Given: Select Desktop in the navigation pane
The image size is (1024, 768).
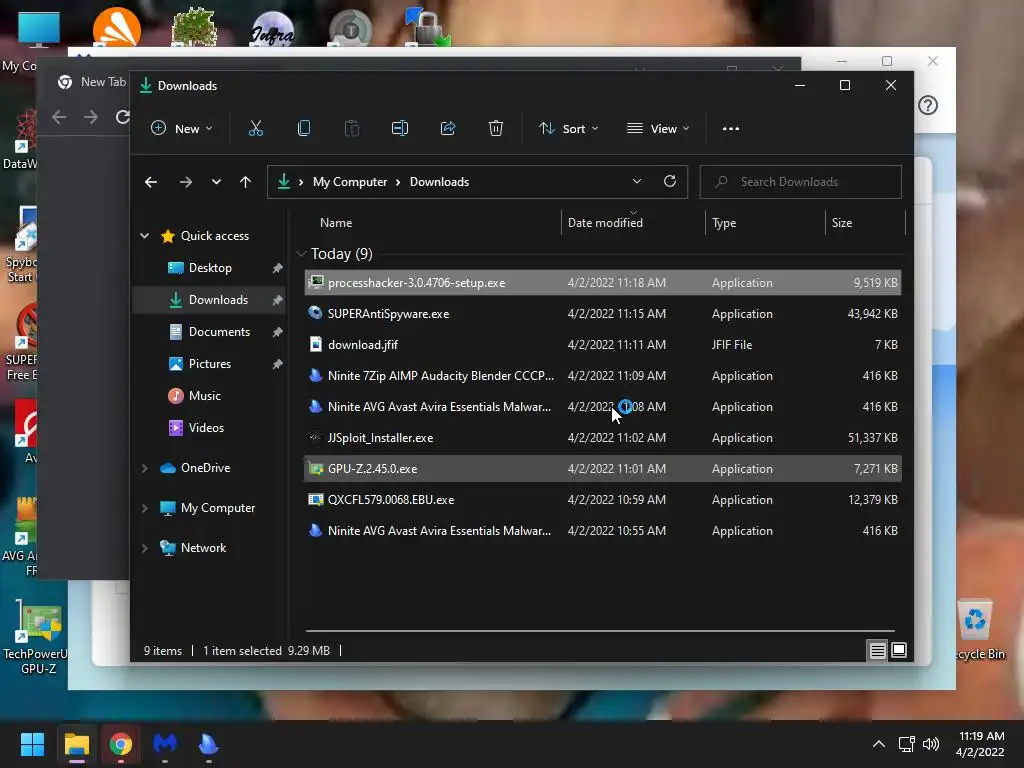Looking at the screenshot, I should [x=209, y=268].
